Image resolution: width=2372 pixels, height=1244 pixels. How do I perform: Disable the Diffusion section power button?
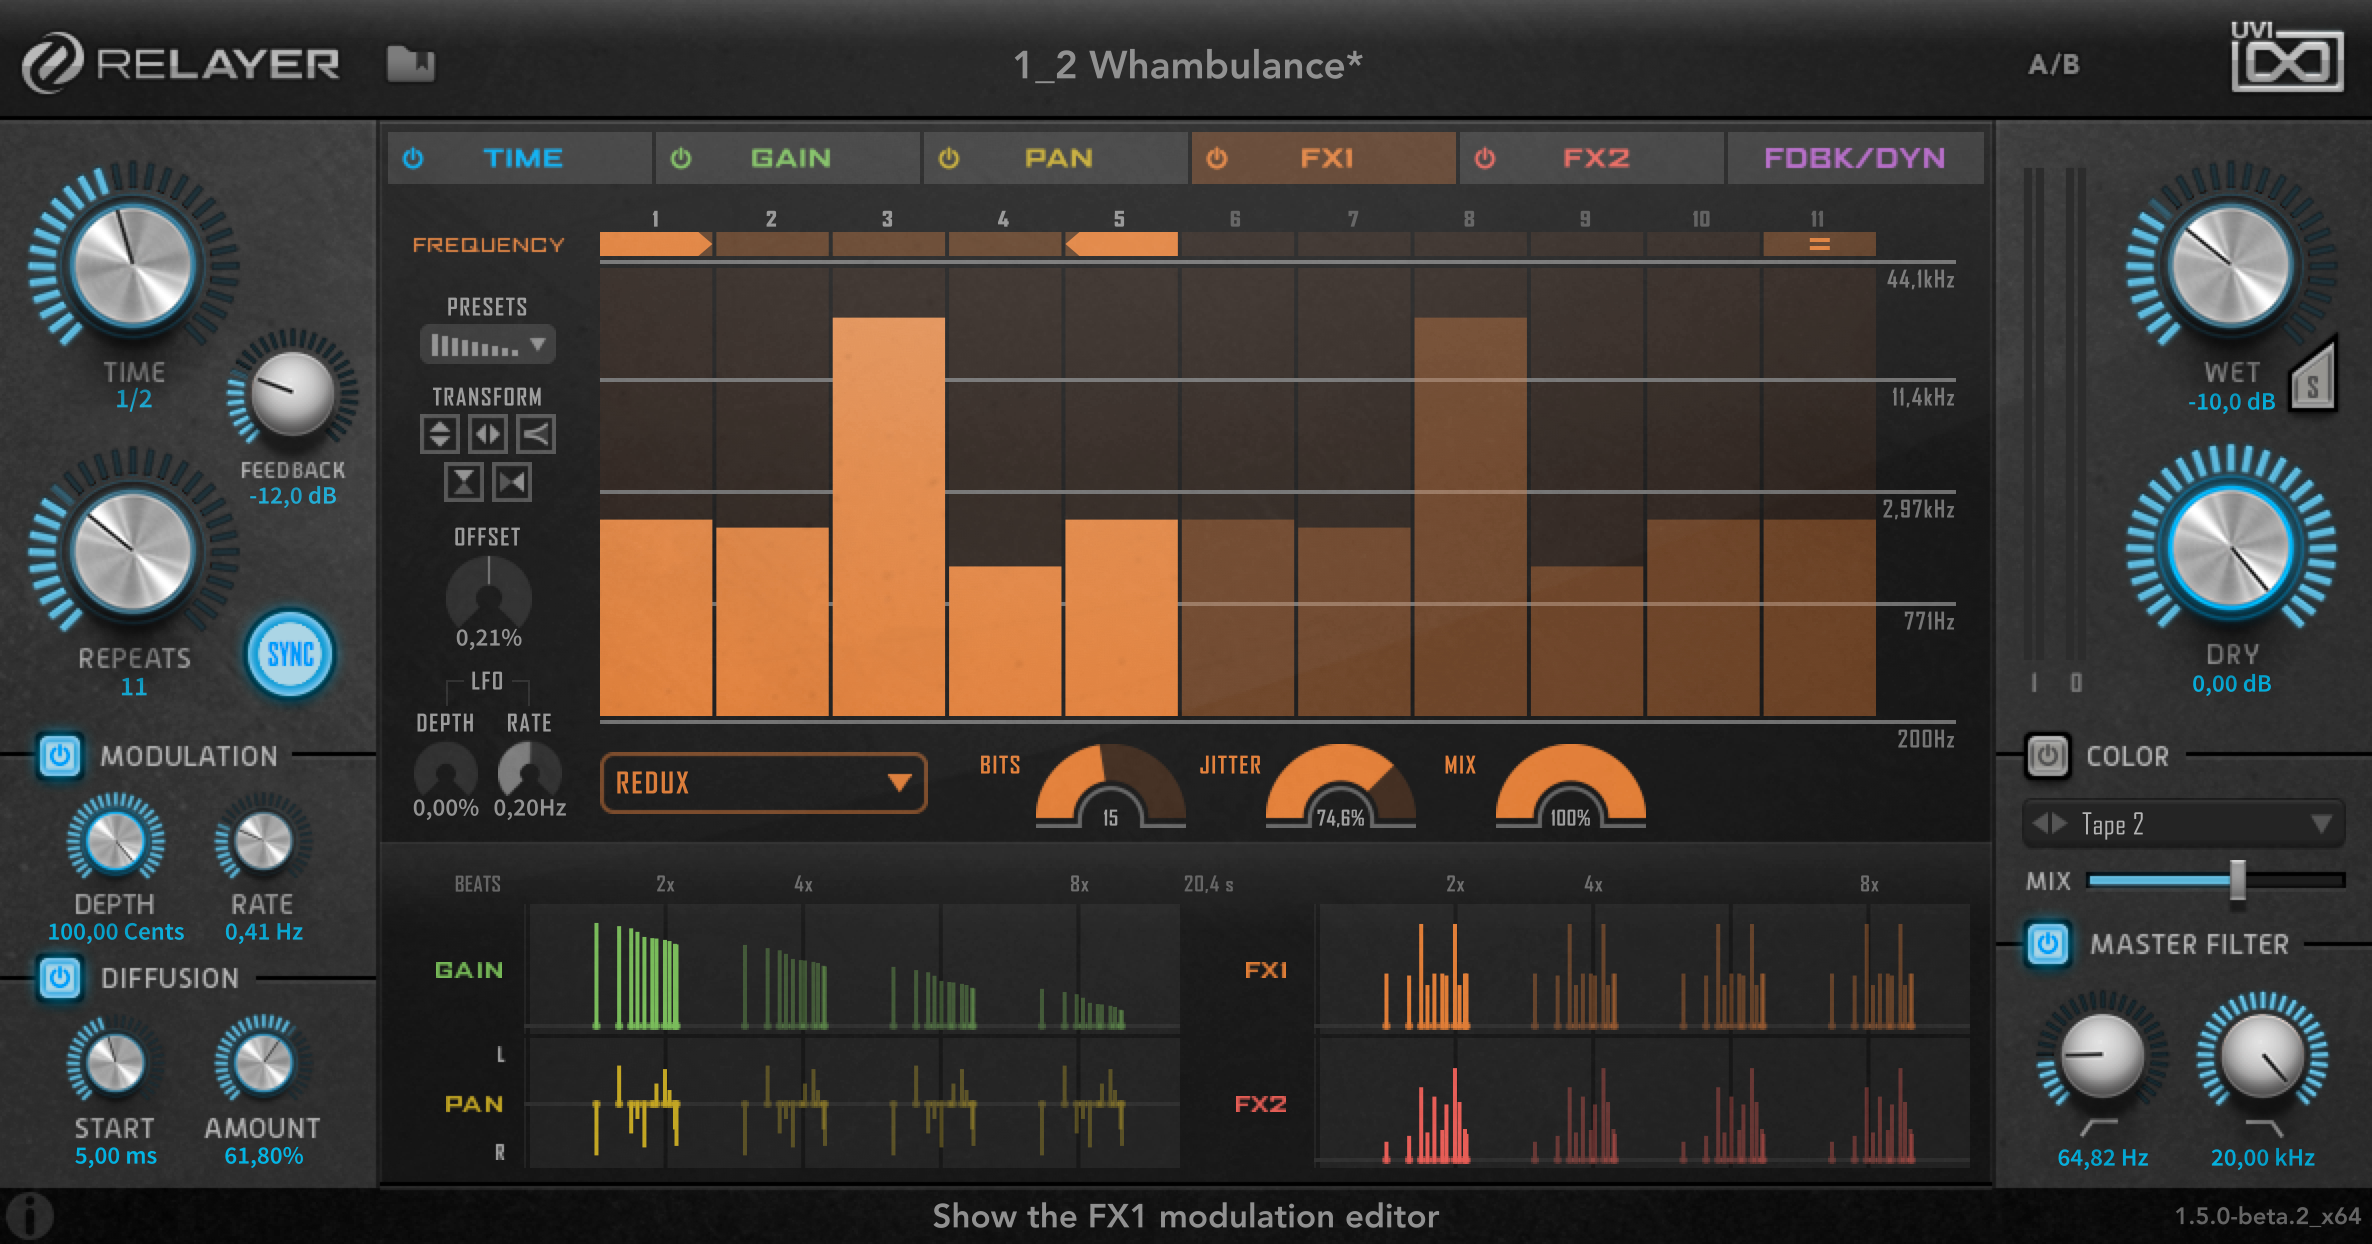click(x=59, y=978)
